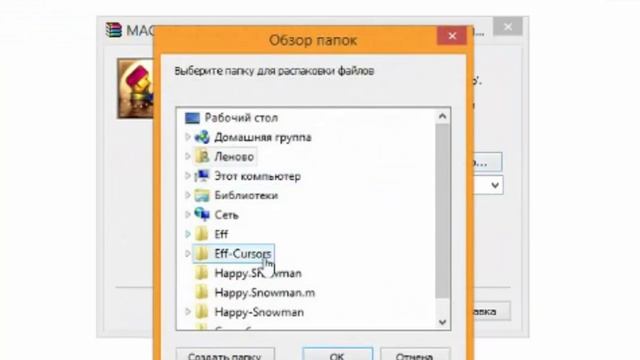640x360 pixels.
Task: Click the OK button
Action: coord(338,354)
